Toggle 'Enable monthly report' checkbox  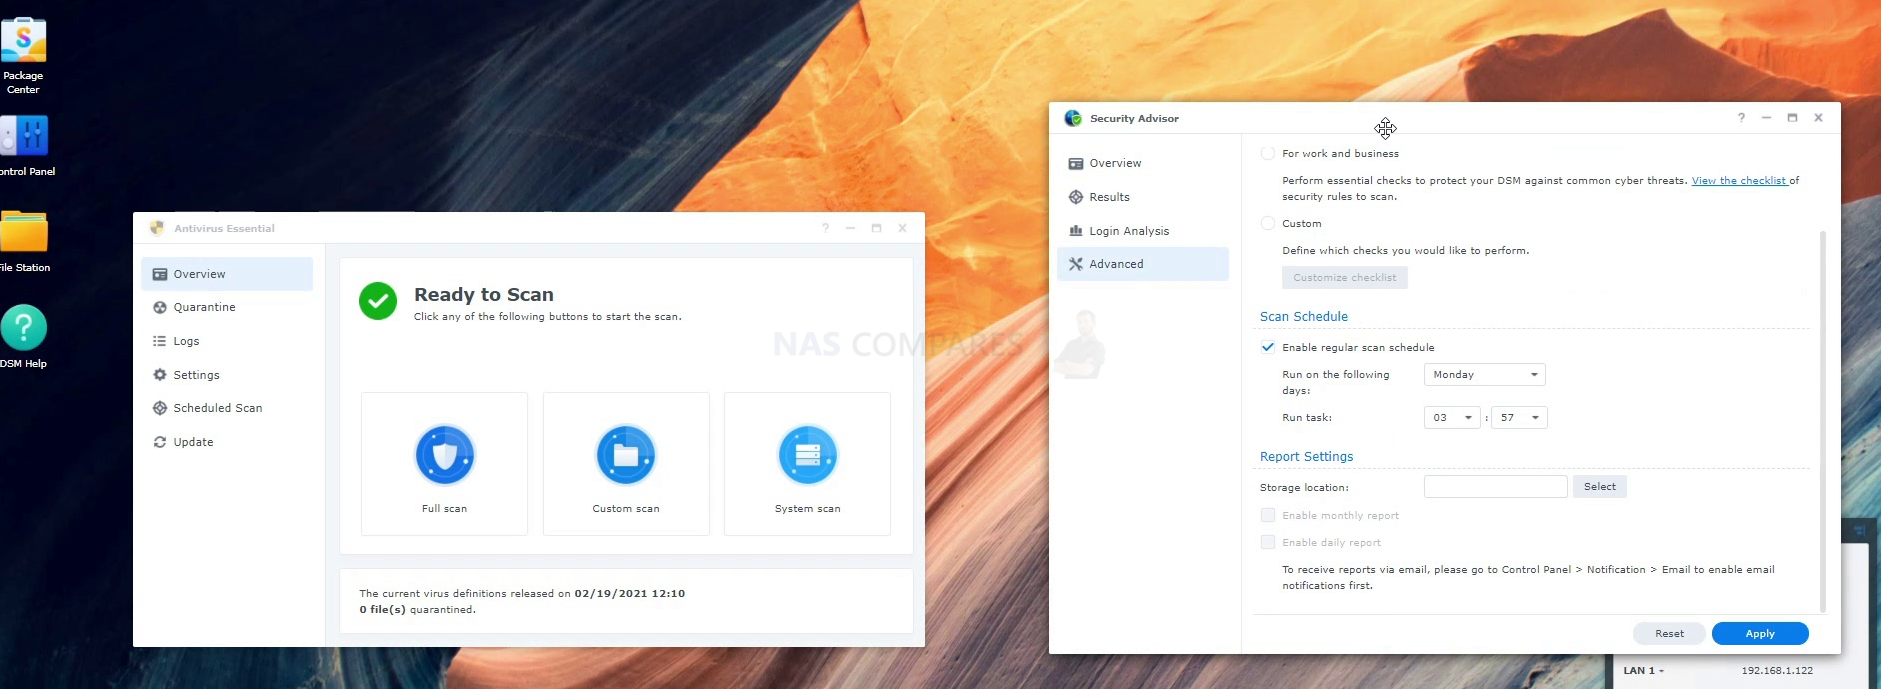click(x=1268, y=515)
